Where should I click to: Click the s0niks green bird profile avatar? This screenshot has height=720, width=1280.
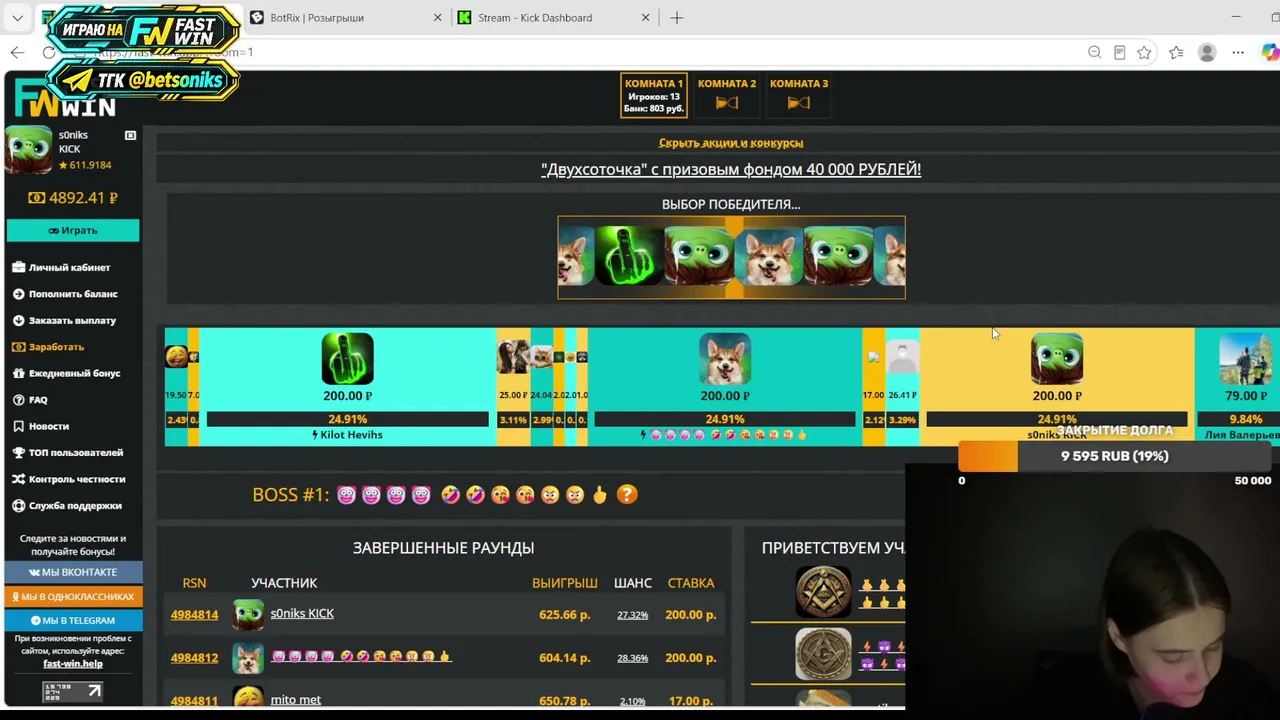[29, 151]
